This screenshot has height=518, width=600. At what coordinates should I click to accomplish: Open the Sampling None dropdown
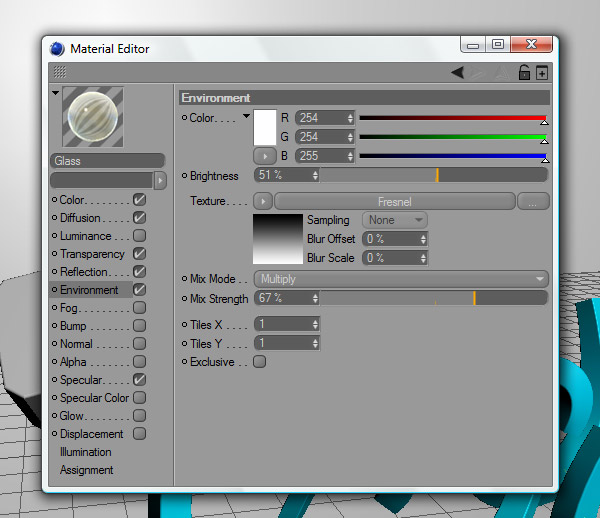pyautogui.click(x=395, y=220)
